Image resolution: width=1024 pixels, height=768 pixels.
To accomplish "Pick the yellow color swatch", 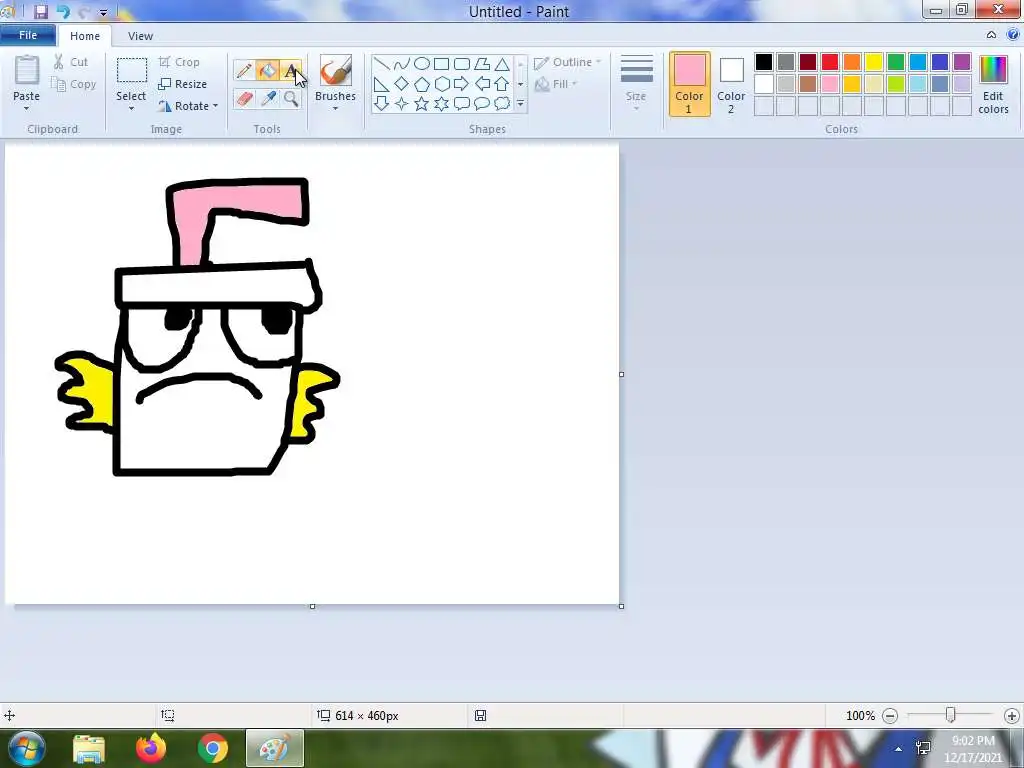I will 874,62.
